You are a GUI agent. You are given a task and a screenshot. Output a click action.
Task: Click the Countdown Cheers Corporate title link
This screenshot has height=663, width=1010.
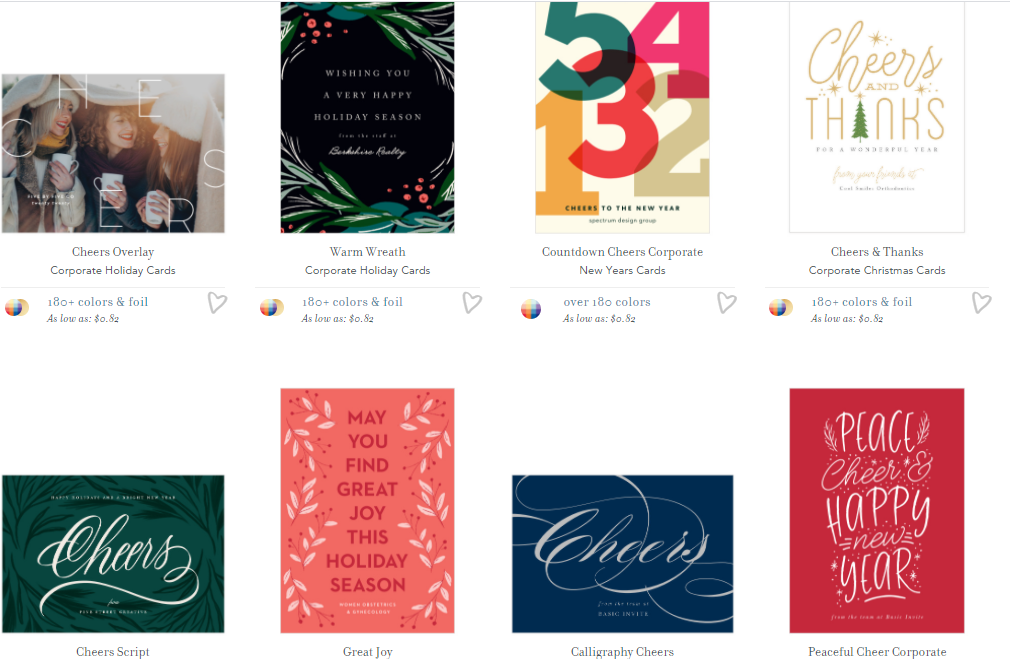tap(622, 252)
